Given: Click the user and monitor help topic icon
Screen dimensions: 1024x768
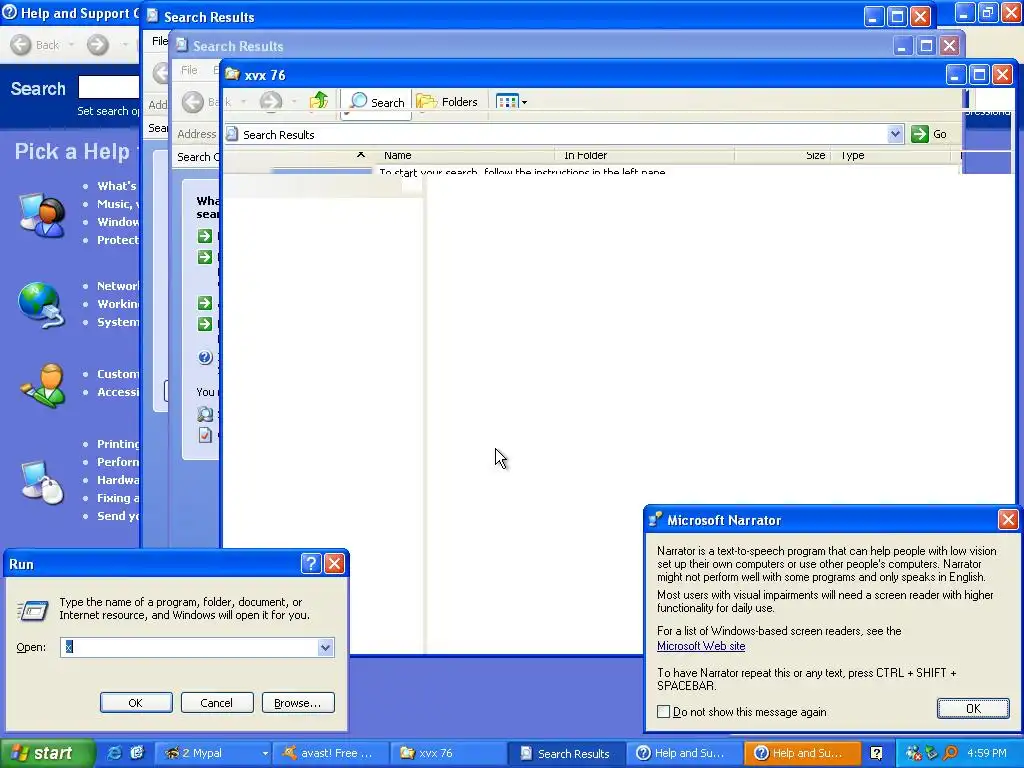Looking at the screenshot, I should tap(42, 215).
